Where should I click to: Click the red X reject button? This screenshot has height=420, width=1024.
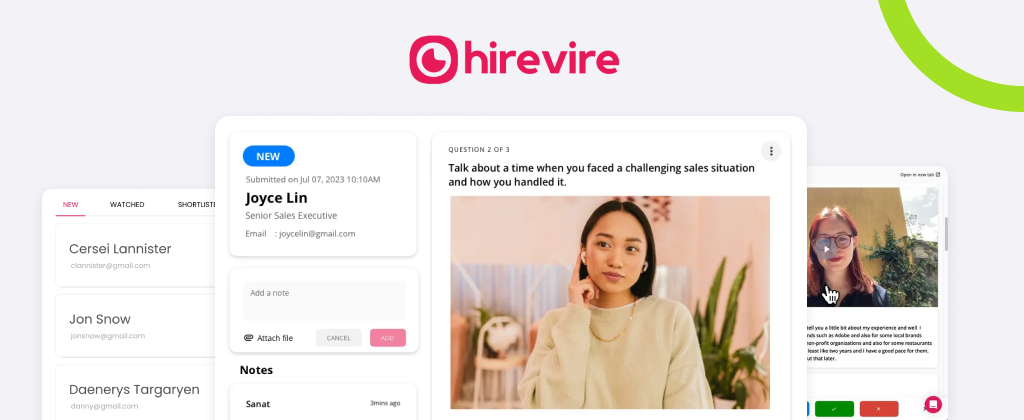[878, 409]
